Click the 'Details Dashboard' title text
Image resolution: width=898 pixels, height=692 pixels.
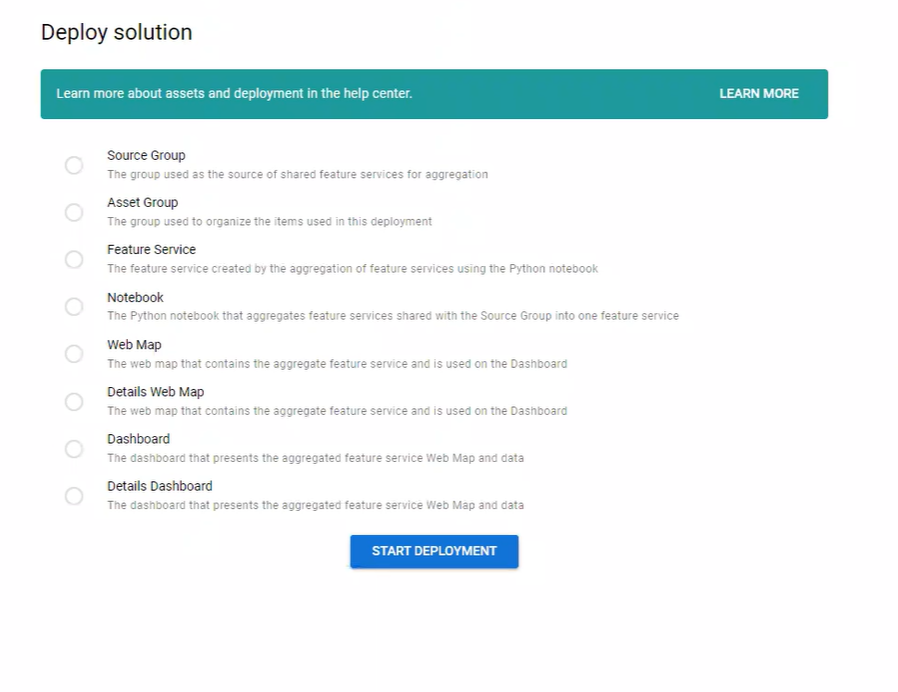coord(159,486)
